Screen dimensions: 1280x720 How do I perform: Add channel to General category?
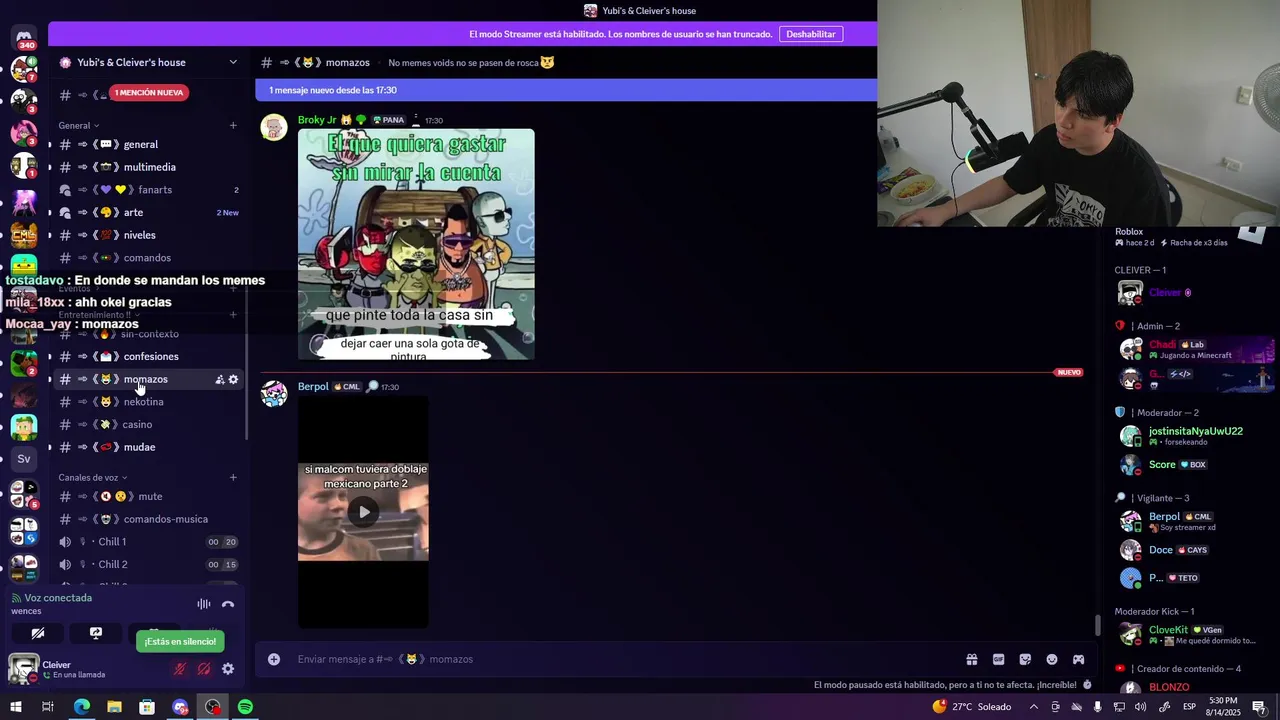point(233,125)
